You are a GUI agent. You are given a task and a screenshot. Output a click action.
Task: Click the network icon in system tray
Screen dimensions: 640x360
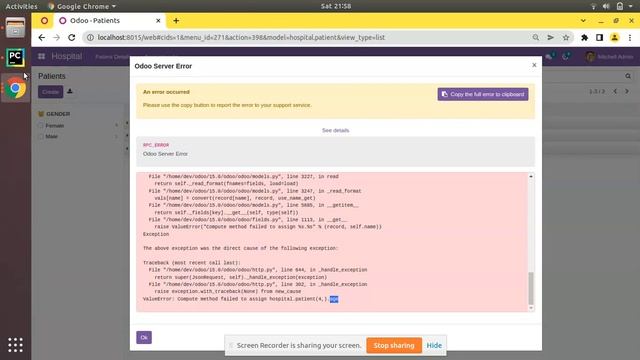[593, 6]
